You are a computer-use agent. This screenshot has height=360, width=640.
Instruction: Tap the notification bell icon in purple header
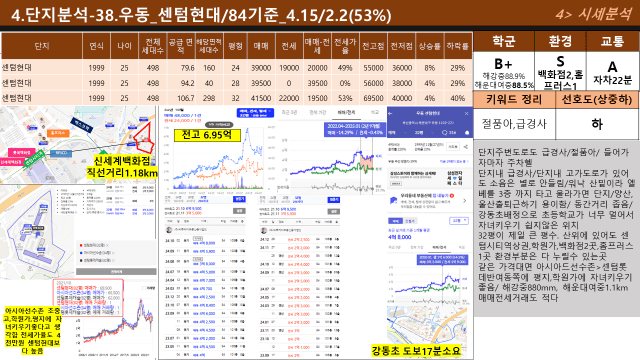point(467,133)
